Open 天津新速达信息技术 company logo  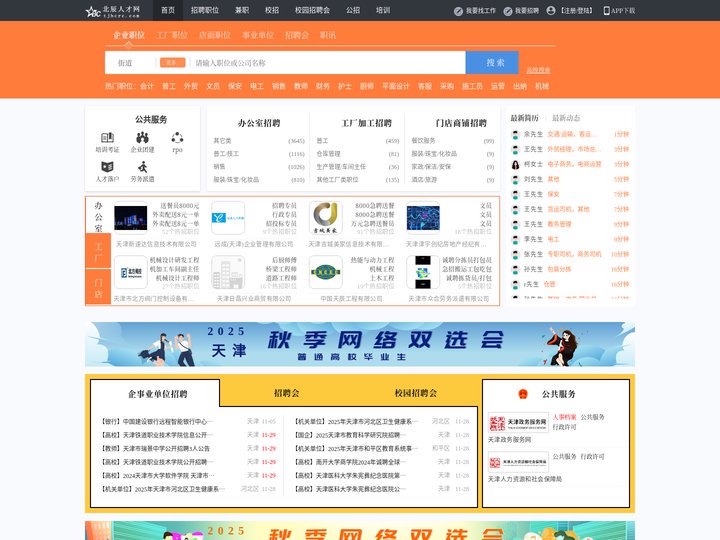pyautogui.click(x=131, y=218)
